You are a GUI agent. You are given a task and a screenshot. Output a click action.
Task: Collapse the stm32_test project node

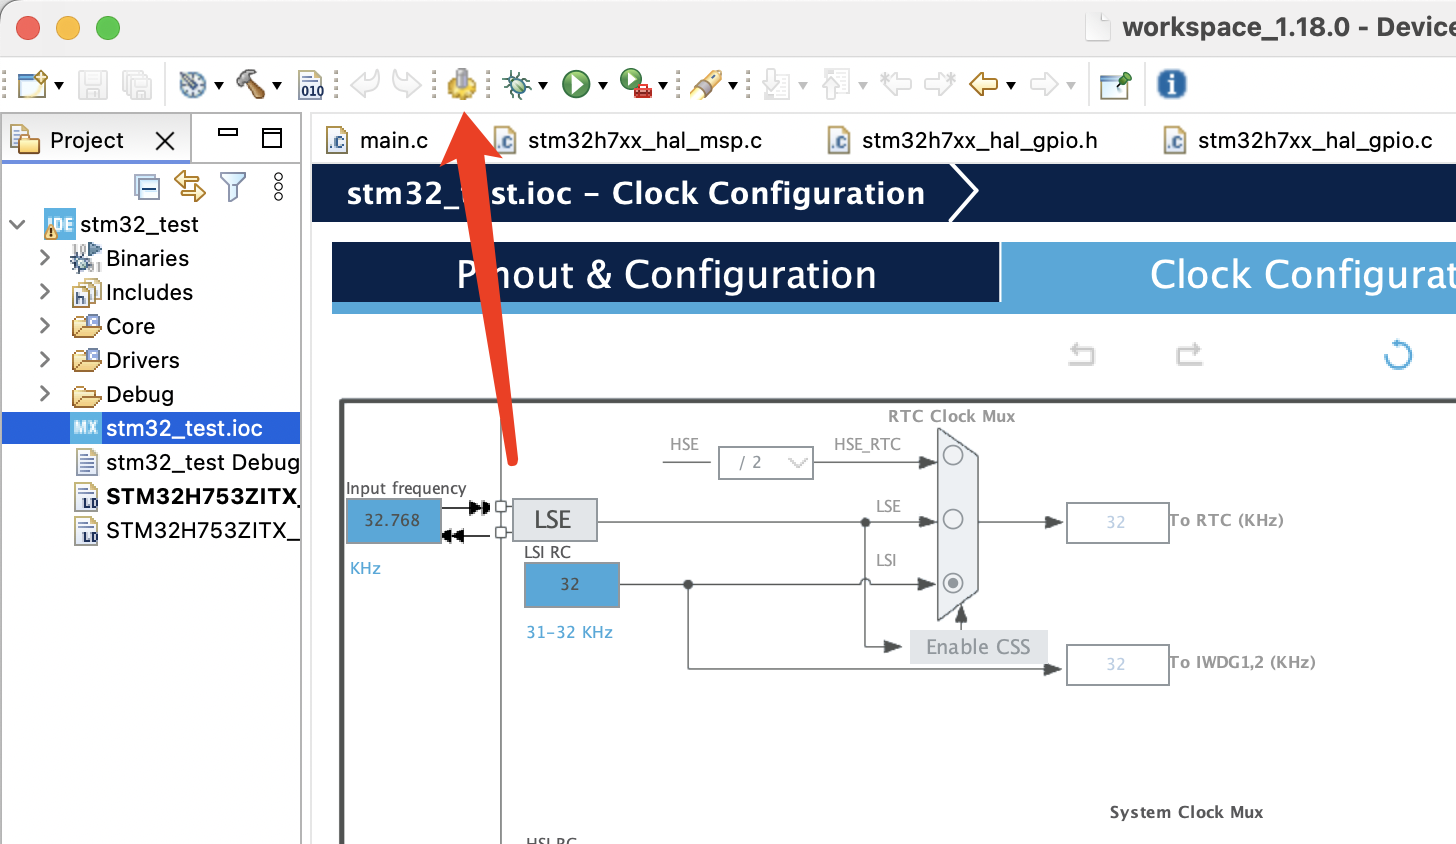point(18,224)
